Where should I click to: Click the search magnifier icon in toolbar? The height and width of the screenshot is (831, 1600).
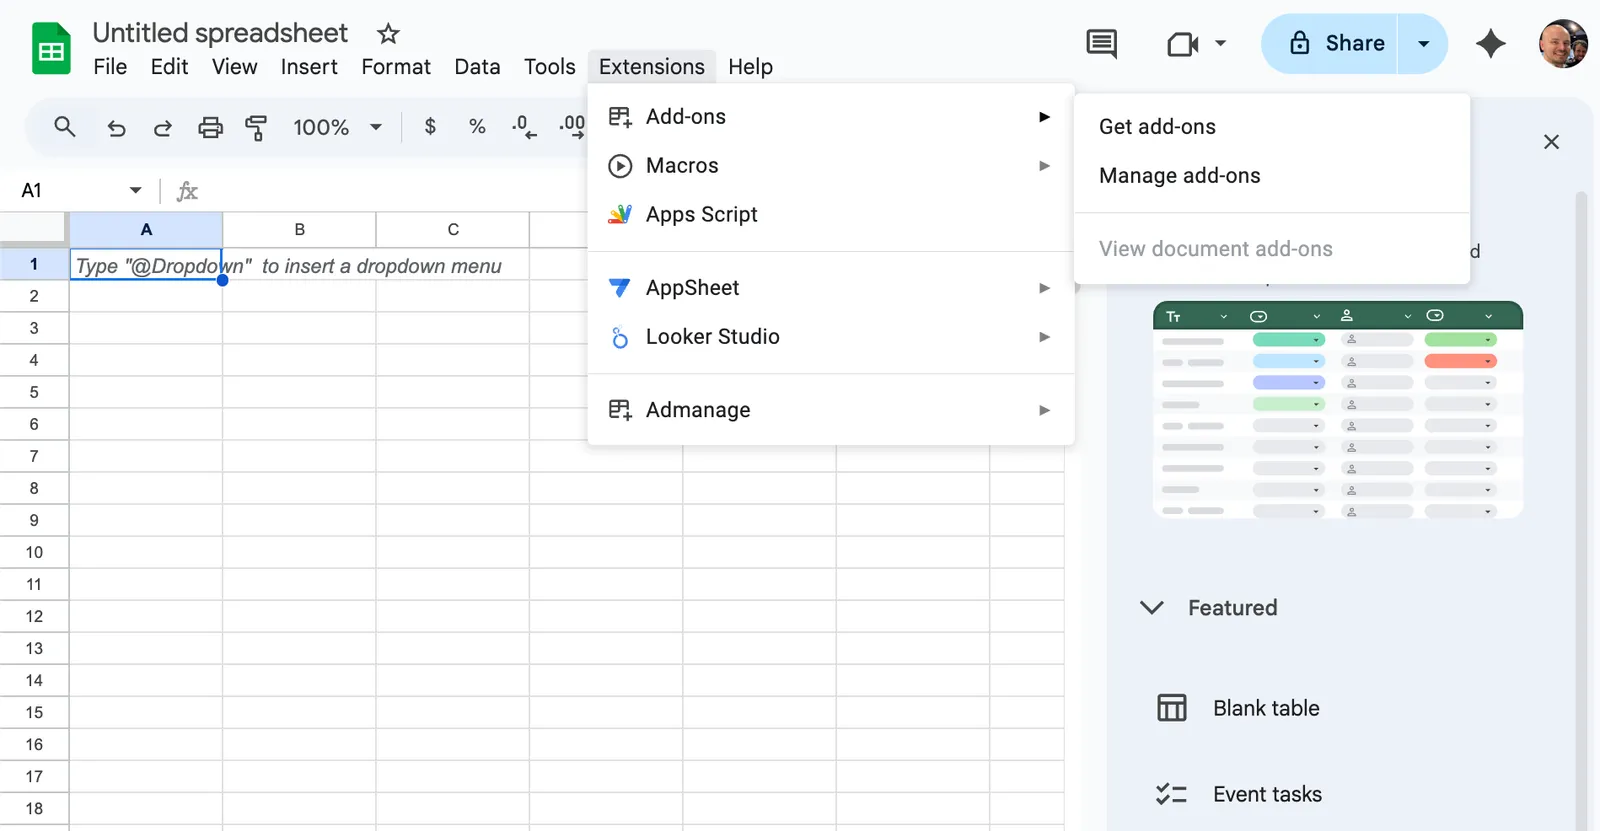(65, 127)
